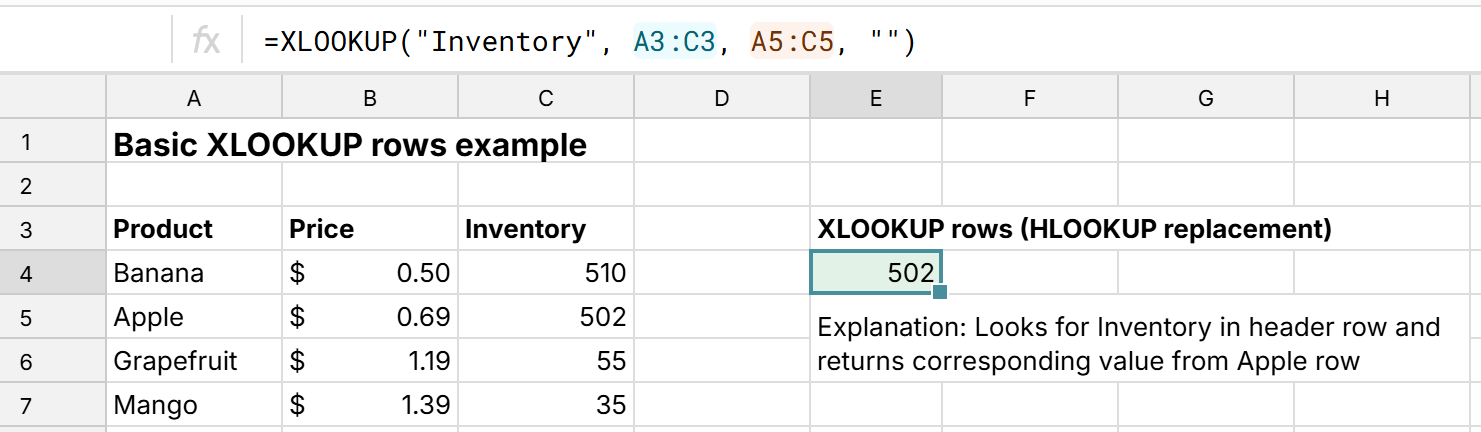Select row 1 header
This screenshot has width=1481, height=432.
26,143
